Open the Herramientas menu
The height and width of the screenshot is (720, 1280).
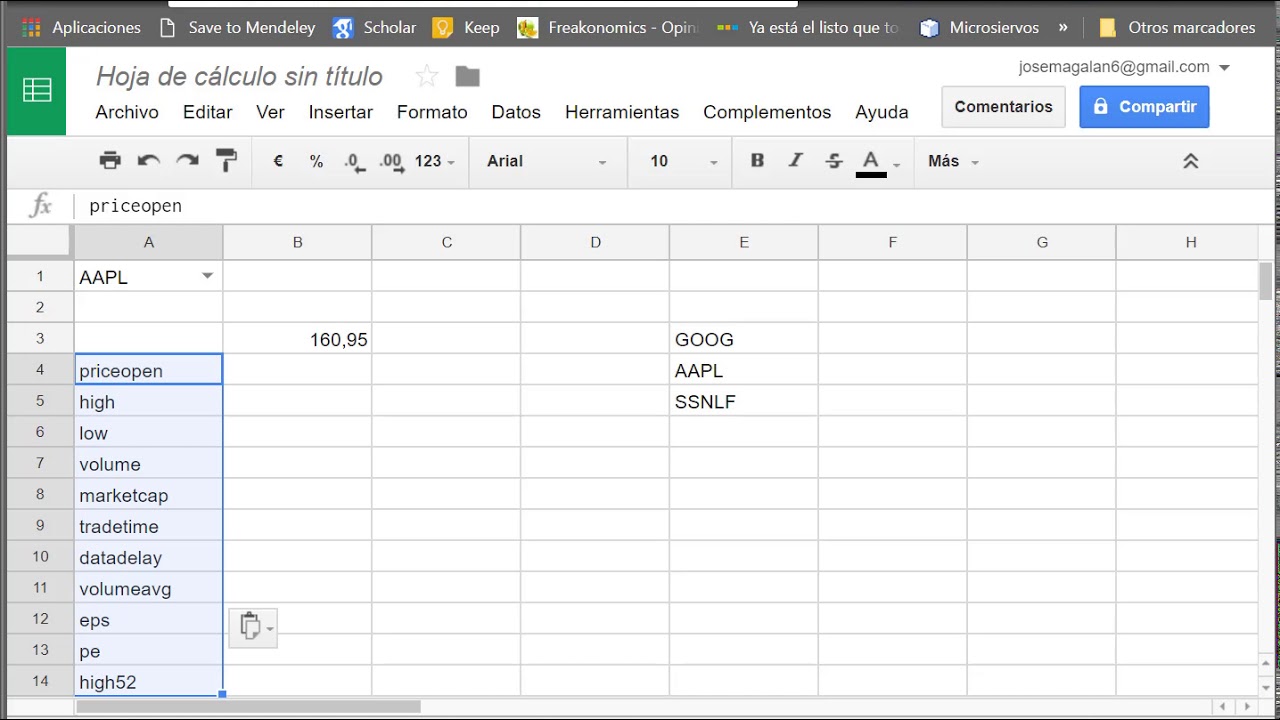pos(622,112)
